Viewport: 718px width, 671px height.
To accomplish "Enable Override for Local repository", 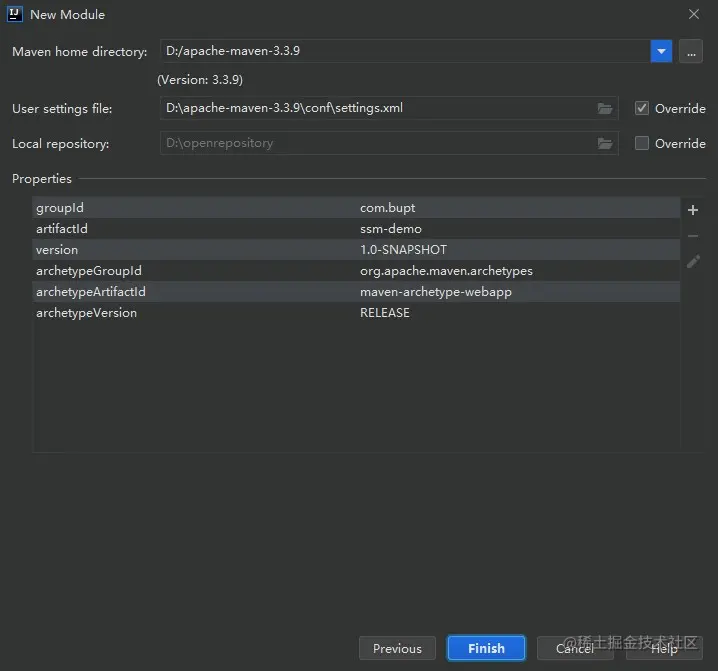I will (642, 143).
